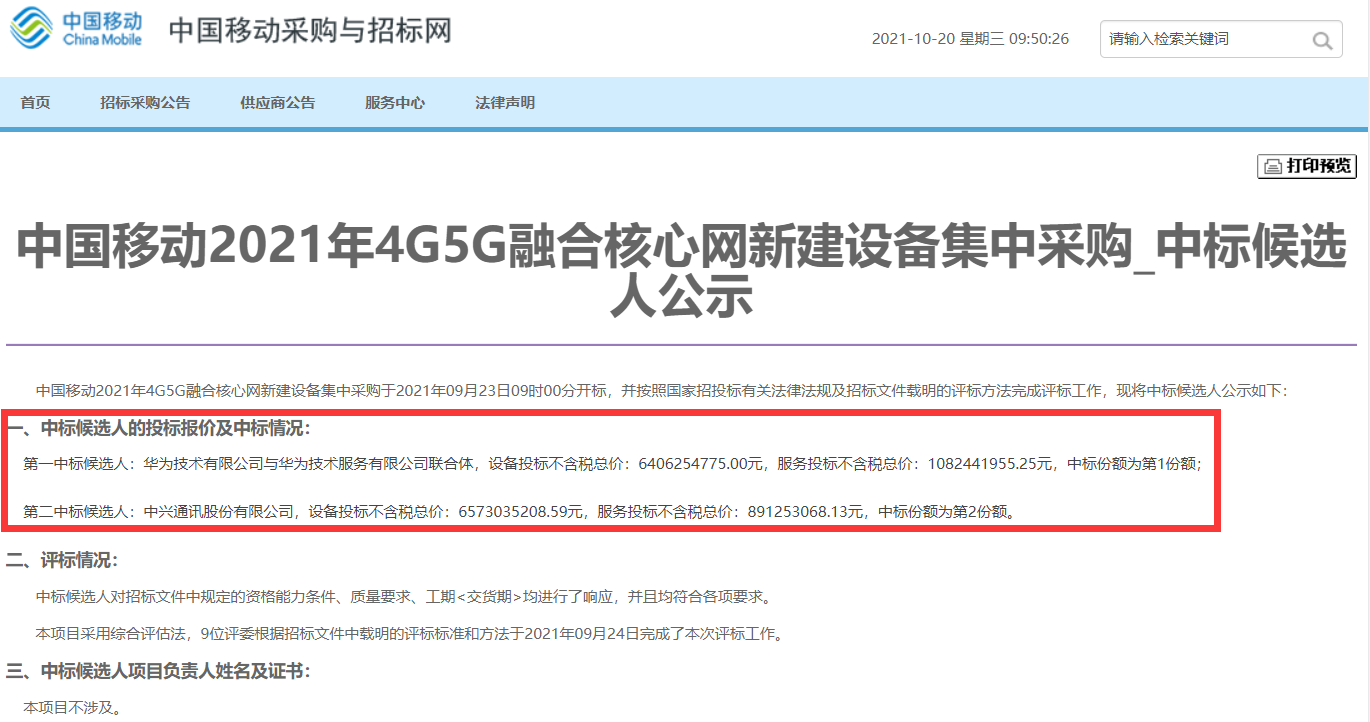
Task: Open the 招标采购公告 menu item
Action: tap(145, 103)
